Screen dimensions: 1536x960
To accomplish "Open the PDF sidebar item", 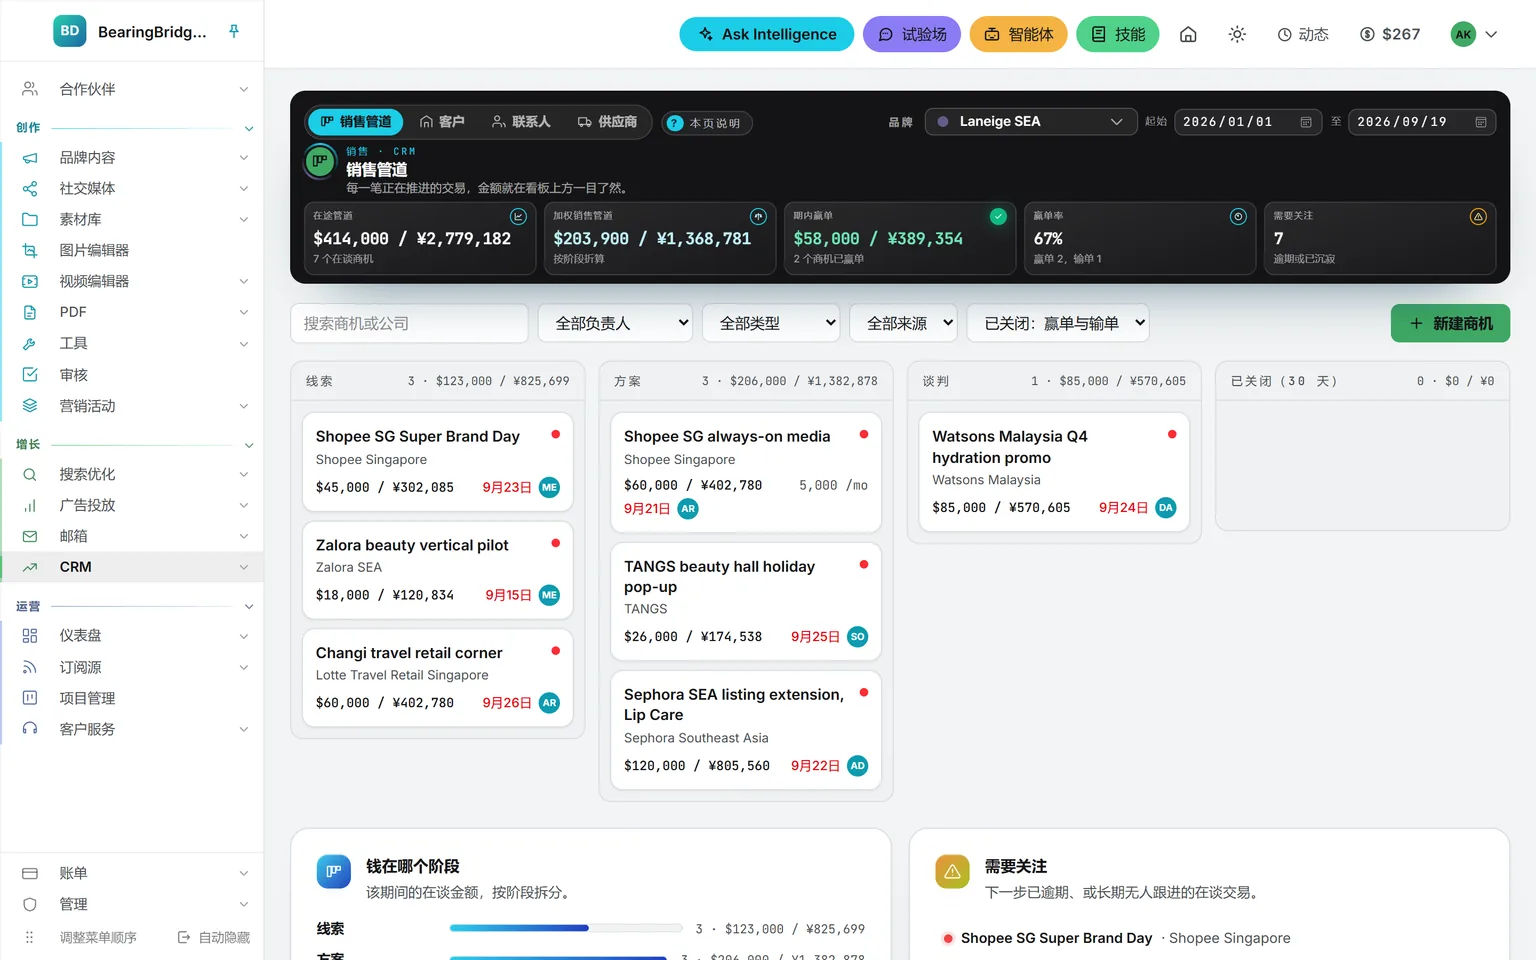I will click(x=133, y=312).
